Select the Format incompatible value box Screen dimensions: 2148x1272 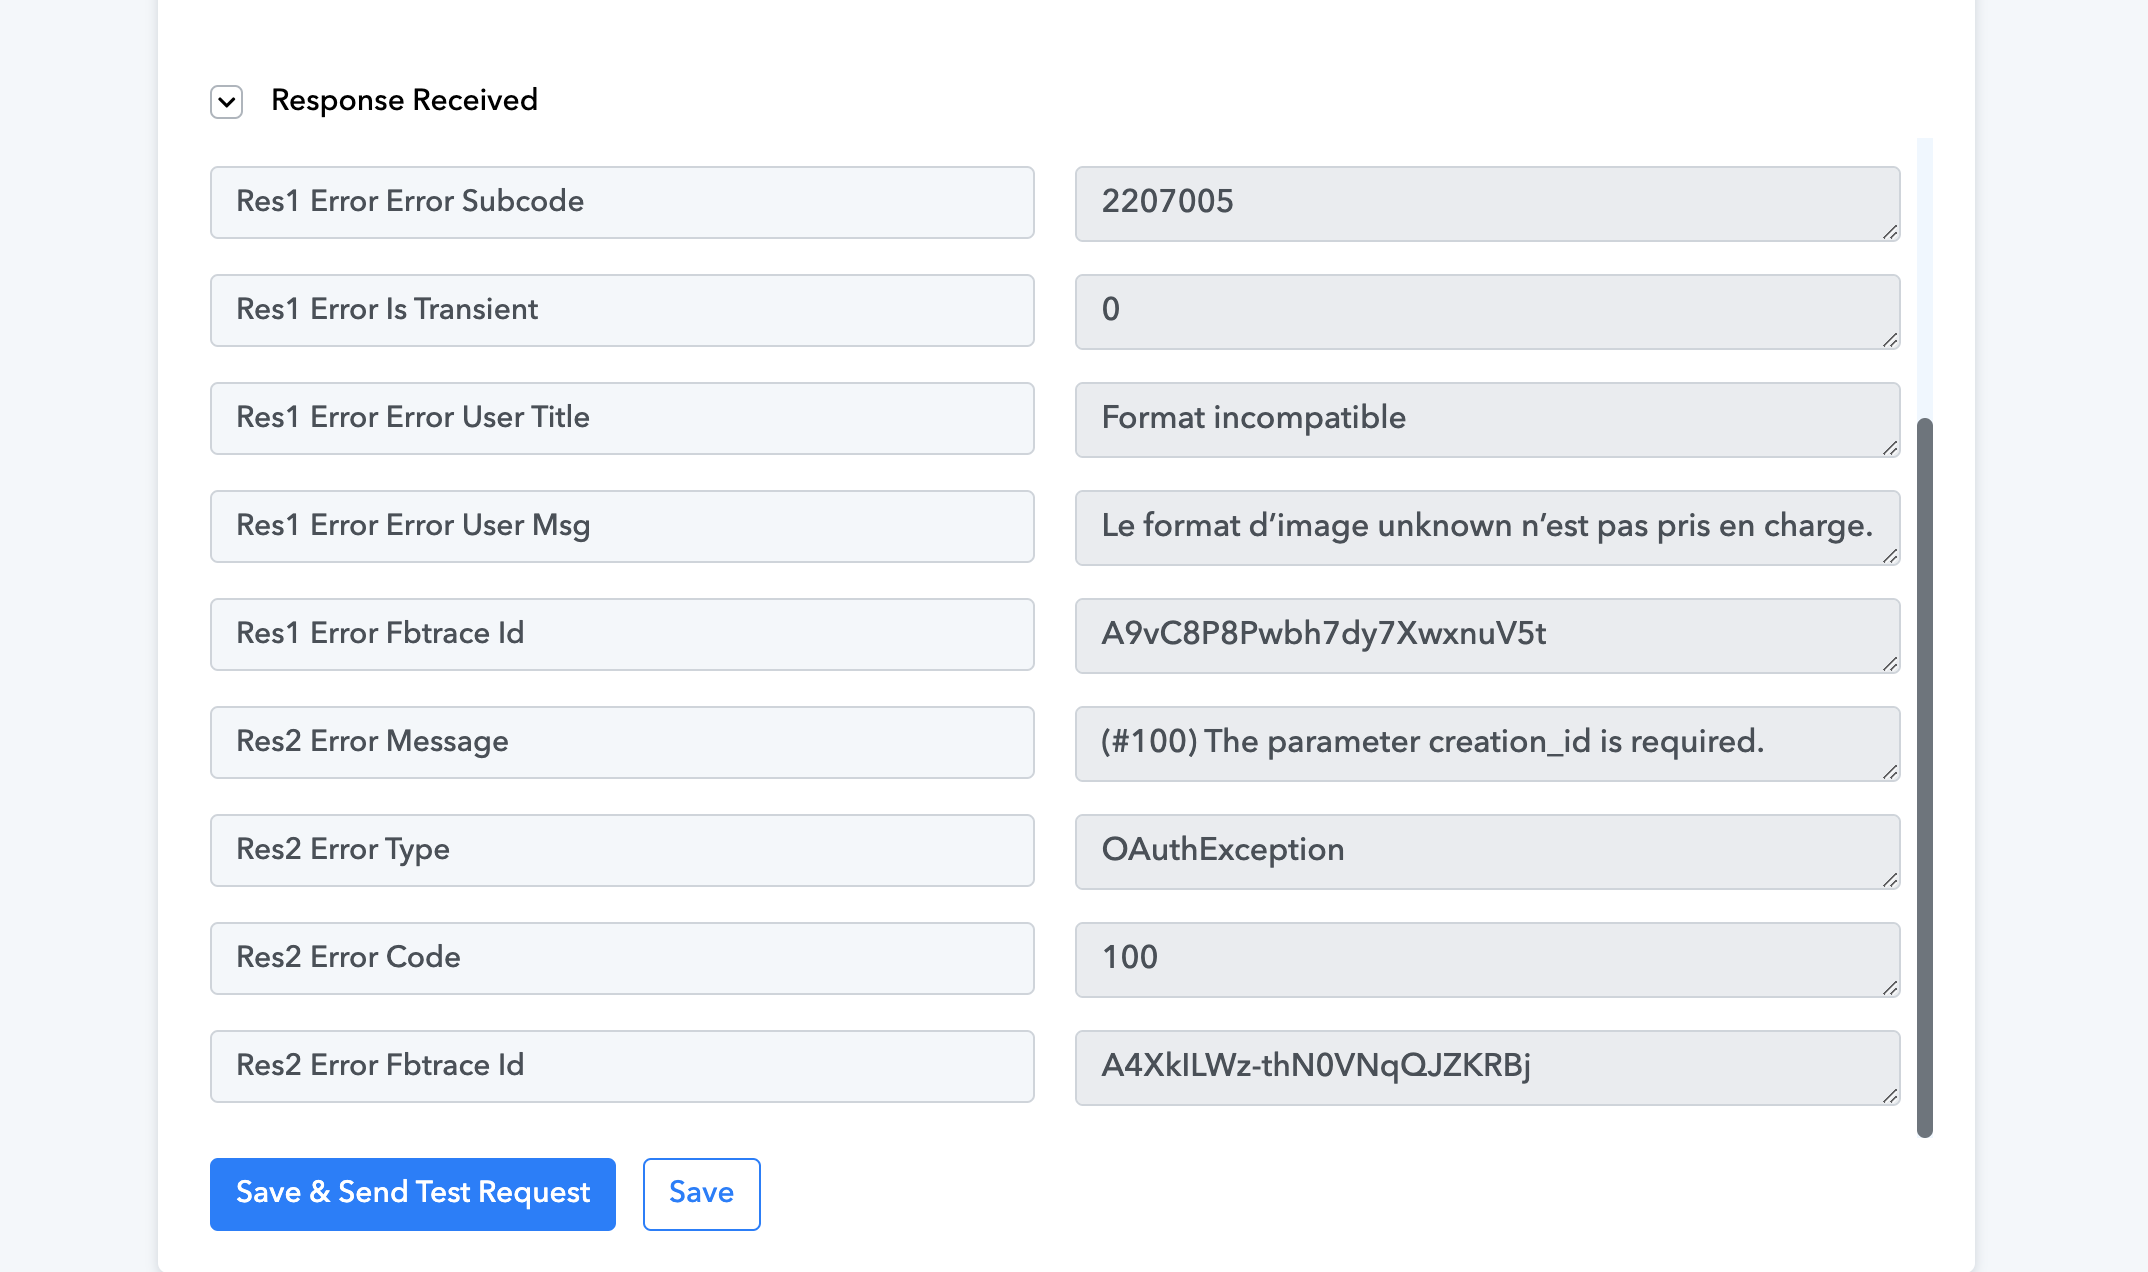[x=1488, y=420]
